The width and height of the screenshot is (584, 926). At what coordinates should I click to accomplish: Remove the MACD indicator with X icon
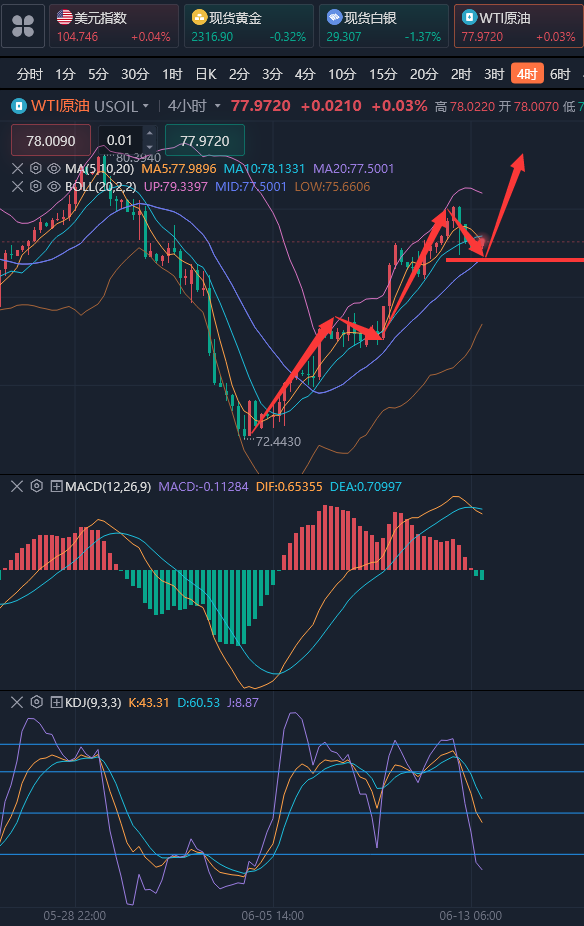tap(17, 487)
